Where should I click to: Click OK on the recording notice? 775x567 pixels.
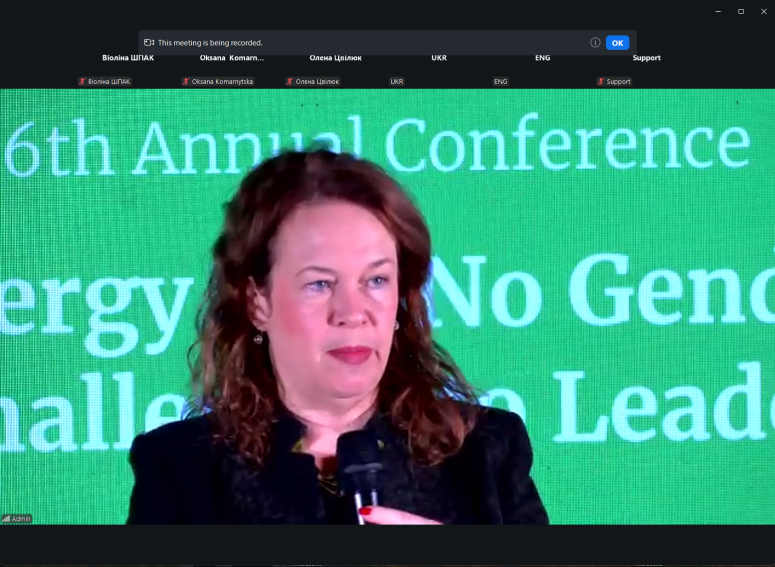coord(617,43)
